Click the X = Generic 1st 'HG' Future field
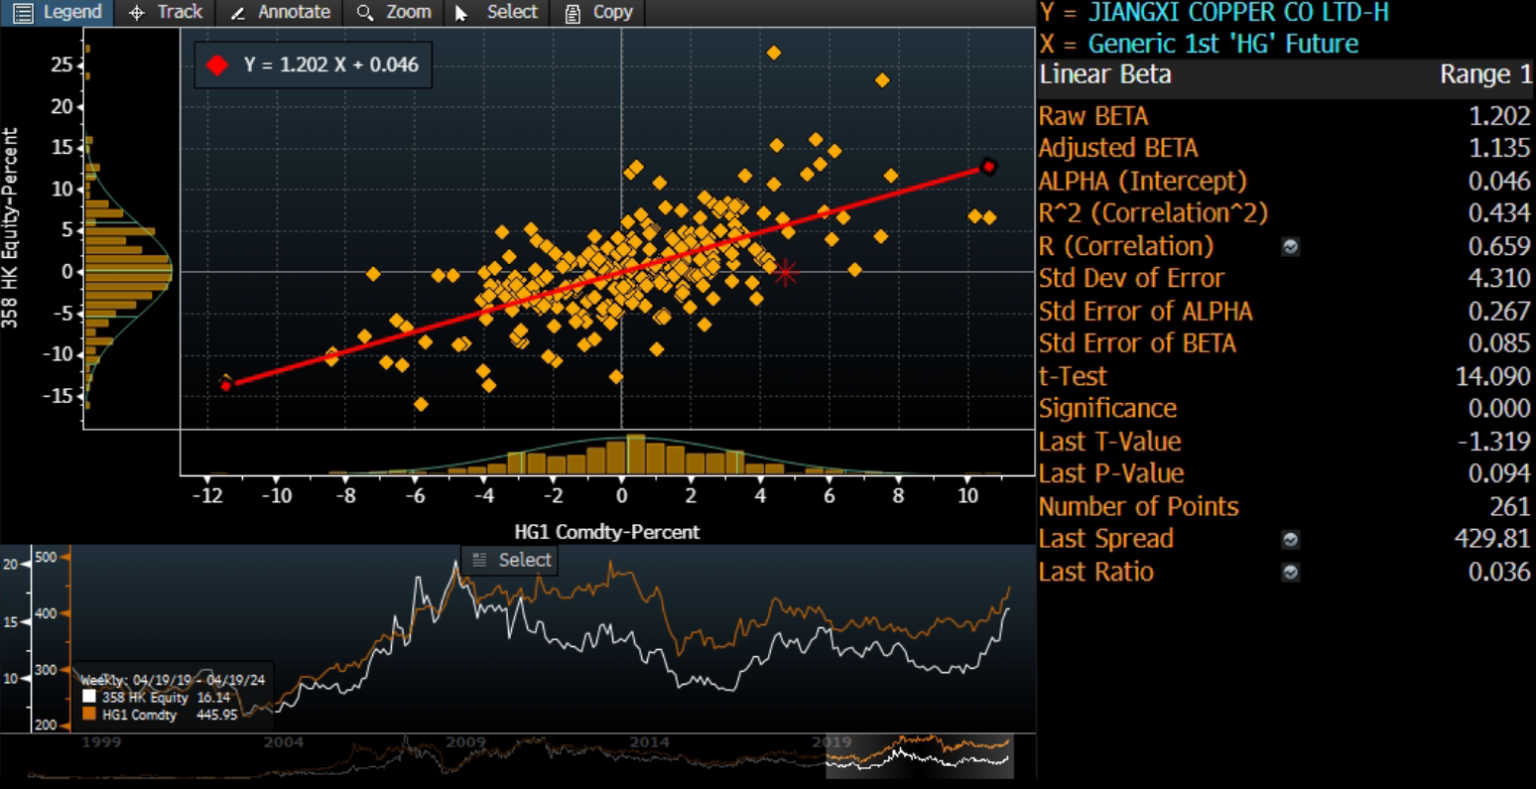The width and height of the screenshot is (1536, 789). pos(1199,44)
